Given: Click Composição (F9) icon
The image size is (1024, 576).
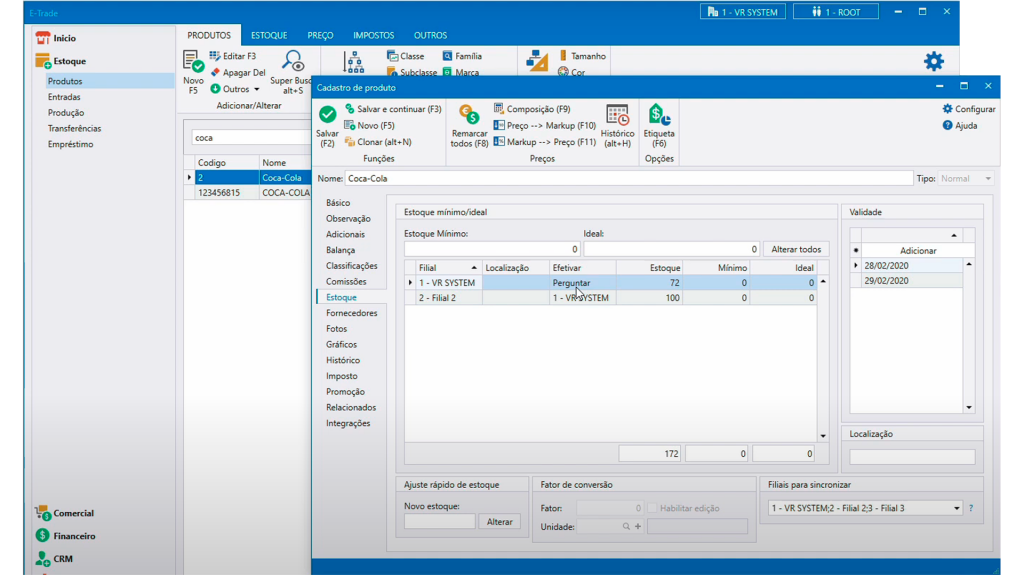Looking at the screenshot, I should coord(499,109).
